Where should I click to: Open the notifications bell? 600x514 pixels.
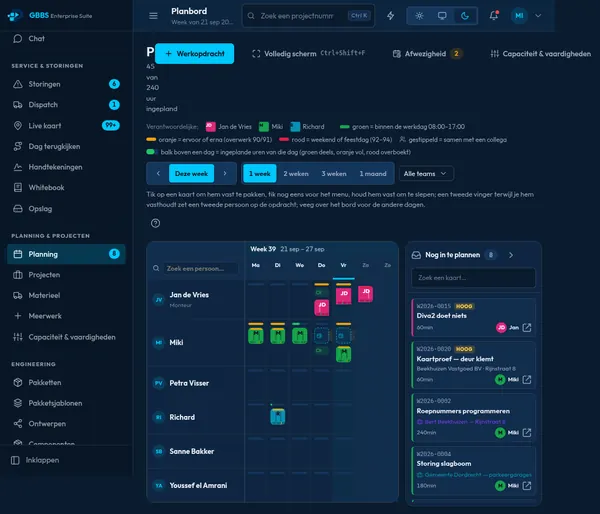coord(494,16)
